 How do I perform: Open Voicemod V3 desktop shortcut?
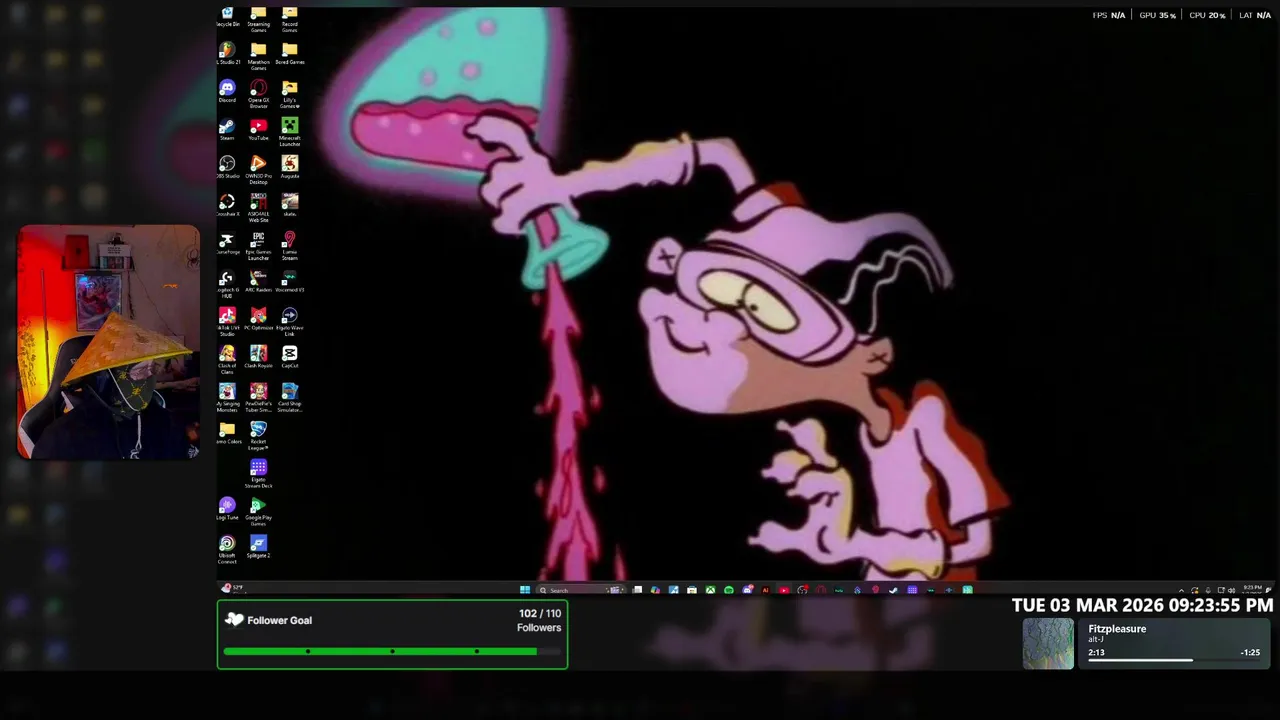(x=290, y=281)
